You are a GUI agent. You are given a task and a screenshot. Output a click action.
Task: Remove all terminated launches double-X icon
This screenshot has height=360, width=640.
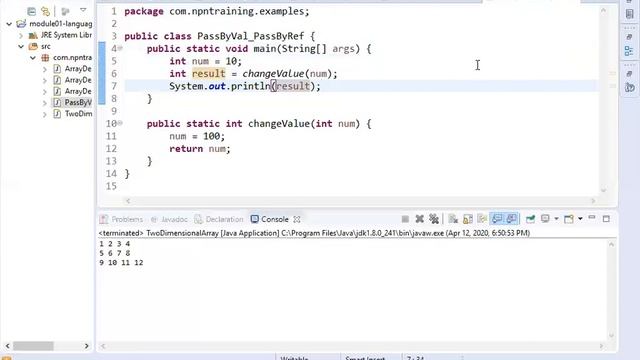tap(434, 219)
